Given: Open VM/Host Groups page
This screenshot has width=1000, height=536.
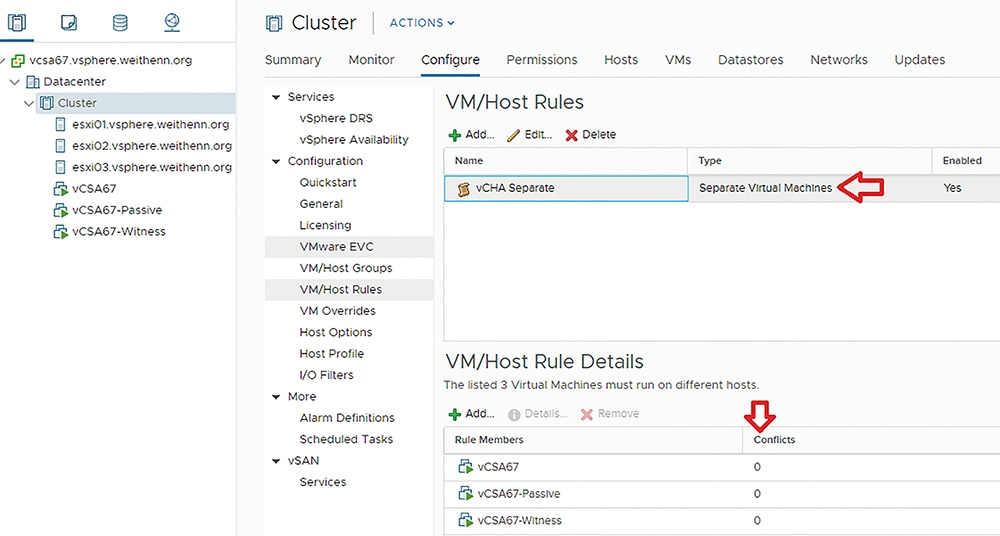Looking at the screenshot, I should point(346,268).
